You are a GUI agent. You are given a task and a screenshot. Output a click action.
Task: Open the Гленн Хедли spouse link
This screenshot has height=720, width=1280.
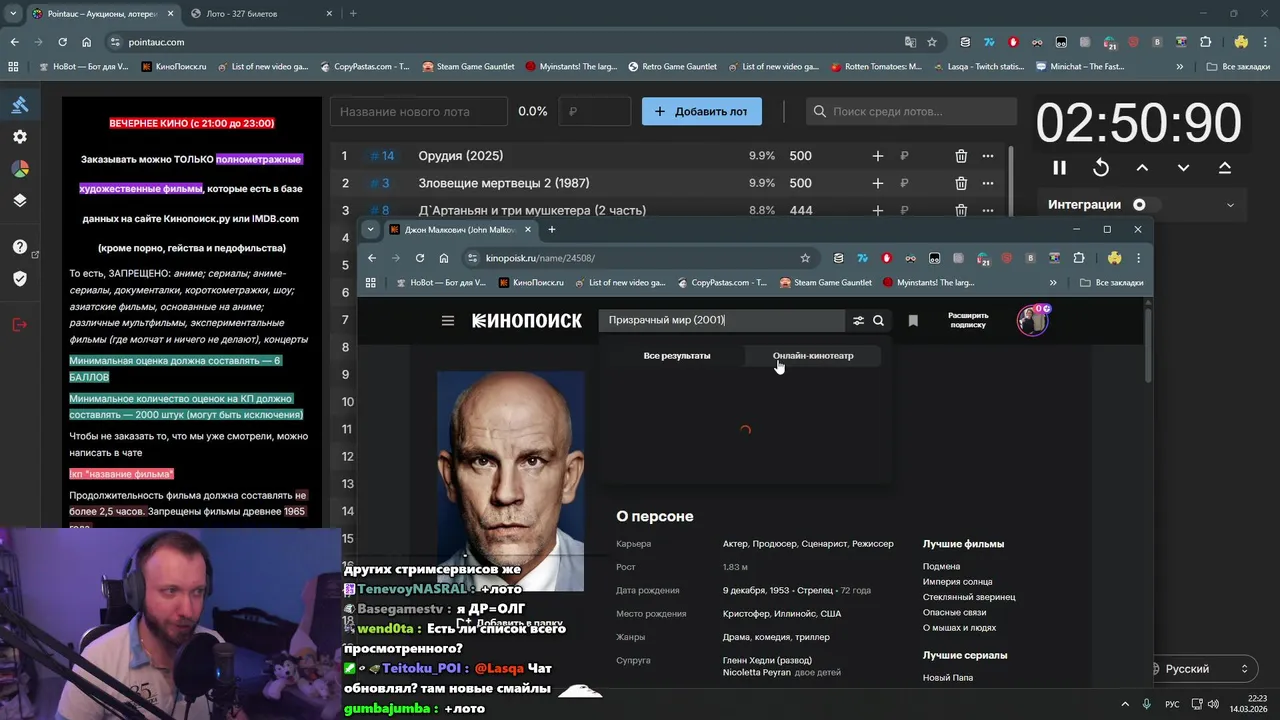click(767, 660)
